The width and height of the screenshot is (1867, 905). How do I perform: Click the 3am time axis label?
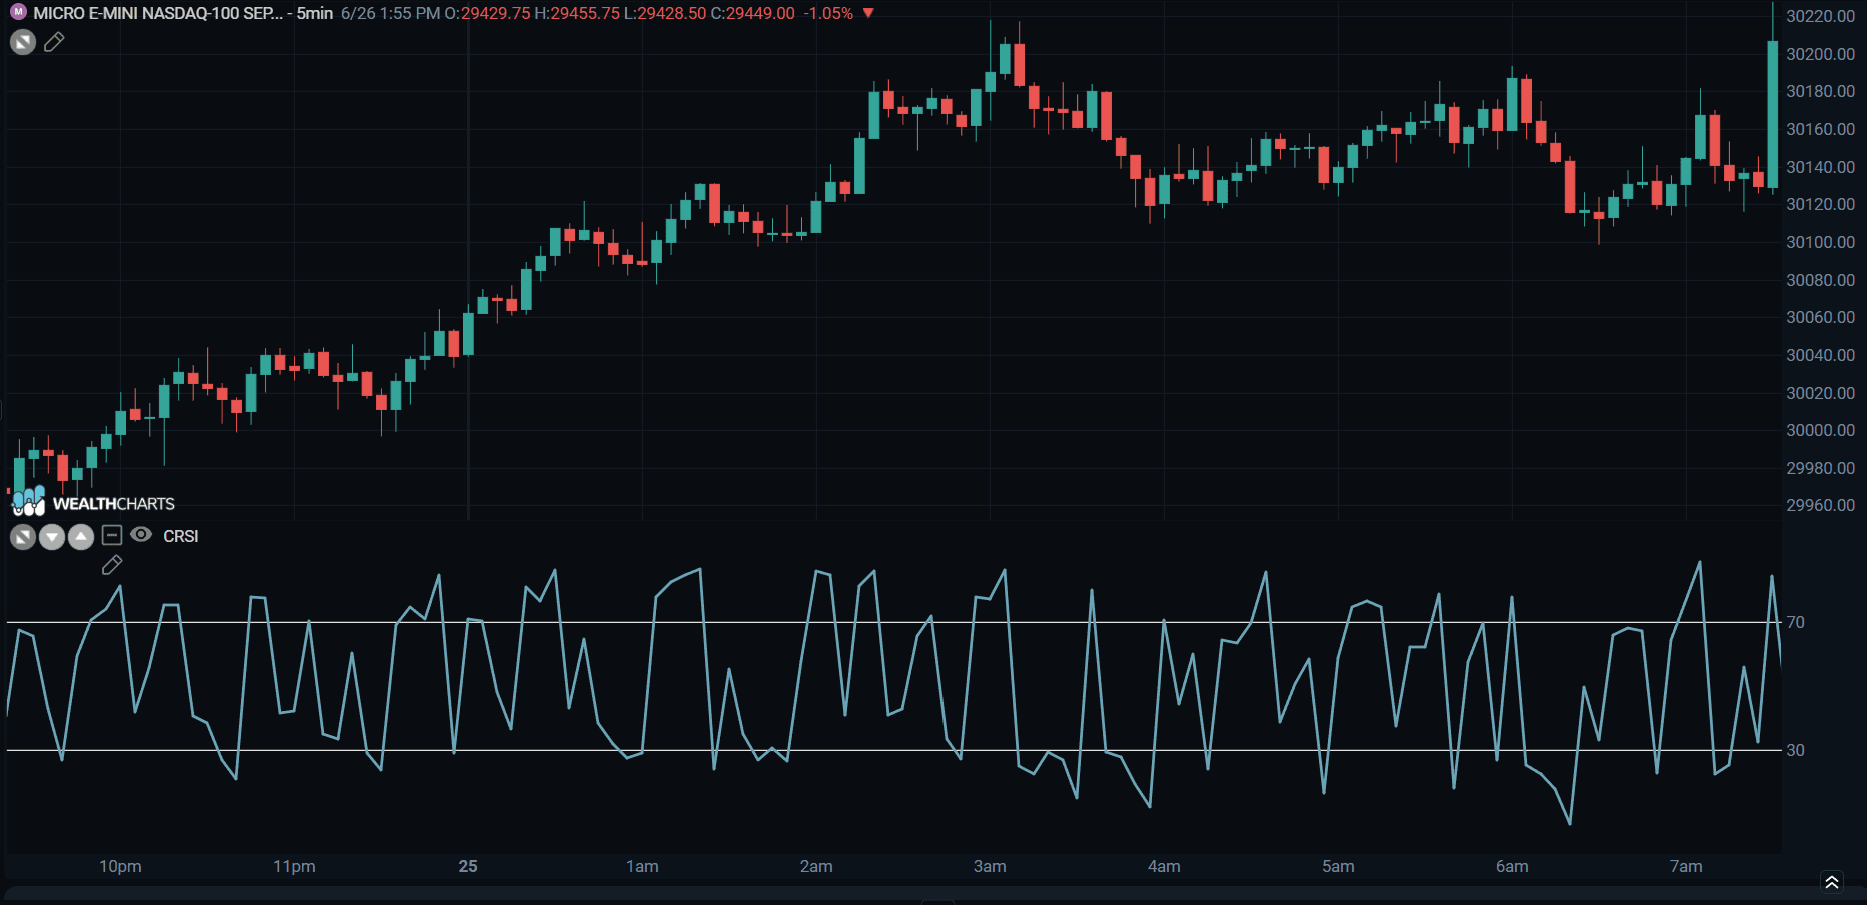click(990, 866)
